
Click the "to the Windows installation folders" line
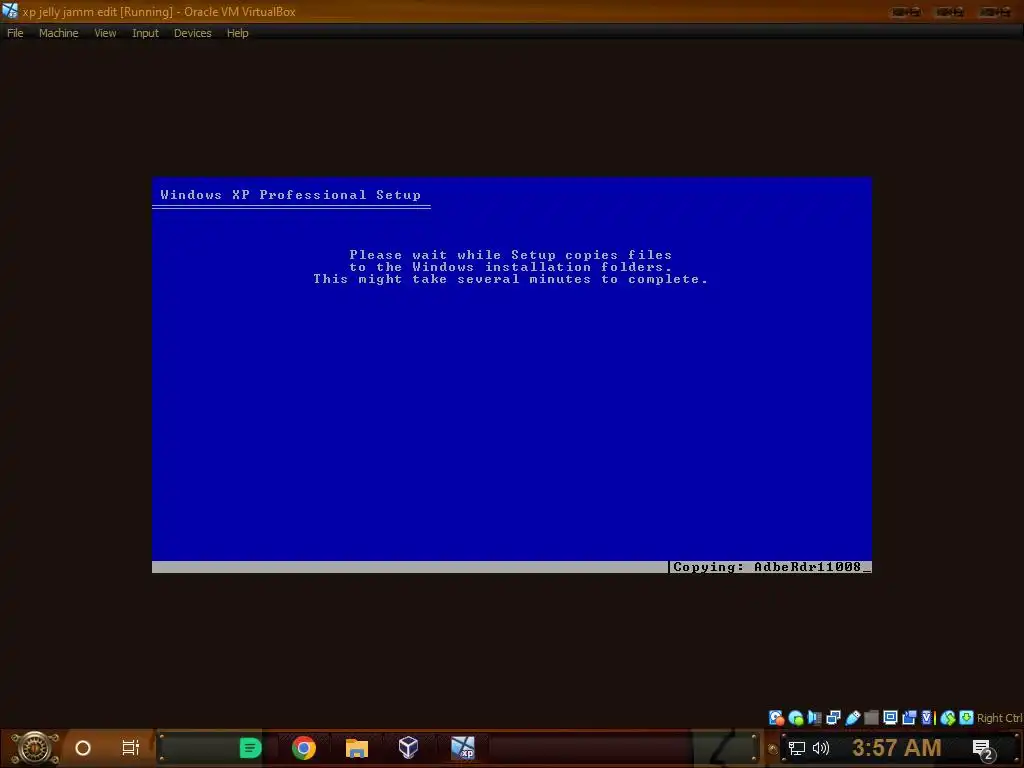(x=511, y=266)
